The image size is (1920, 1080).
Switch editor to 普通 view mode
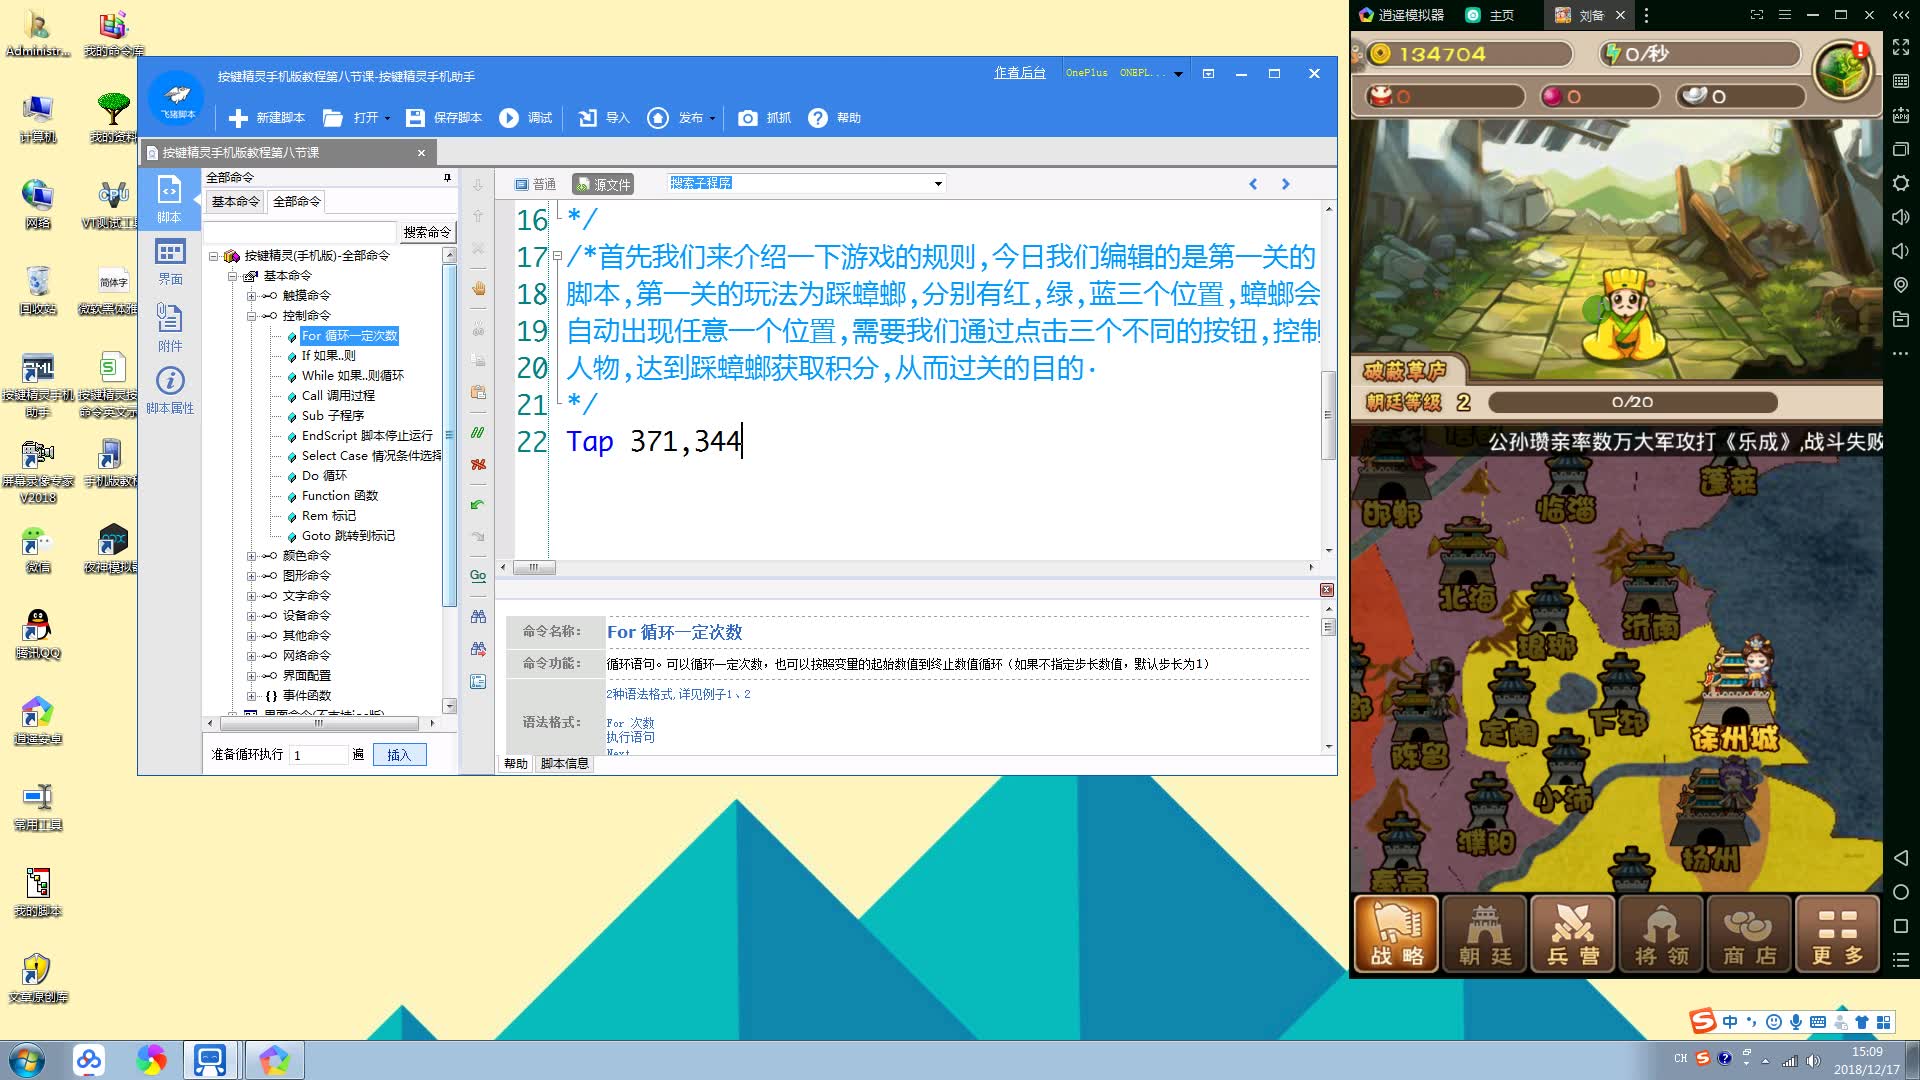(535, 184)
